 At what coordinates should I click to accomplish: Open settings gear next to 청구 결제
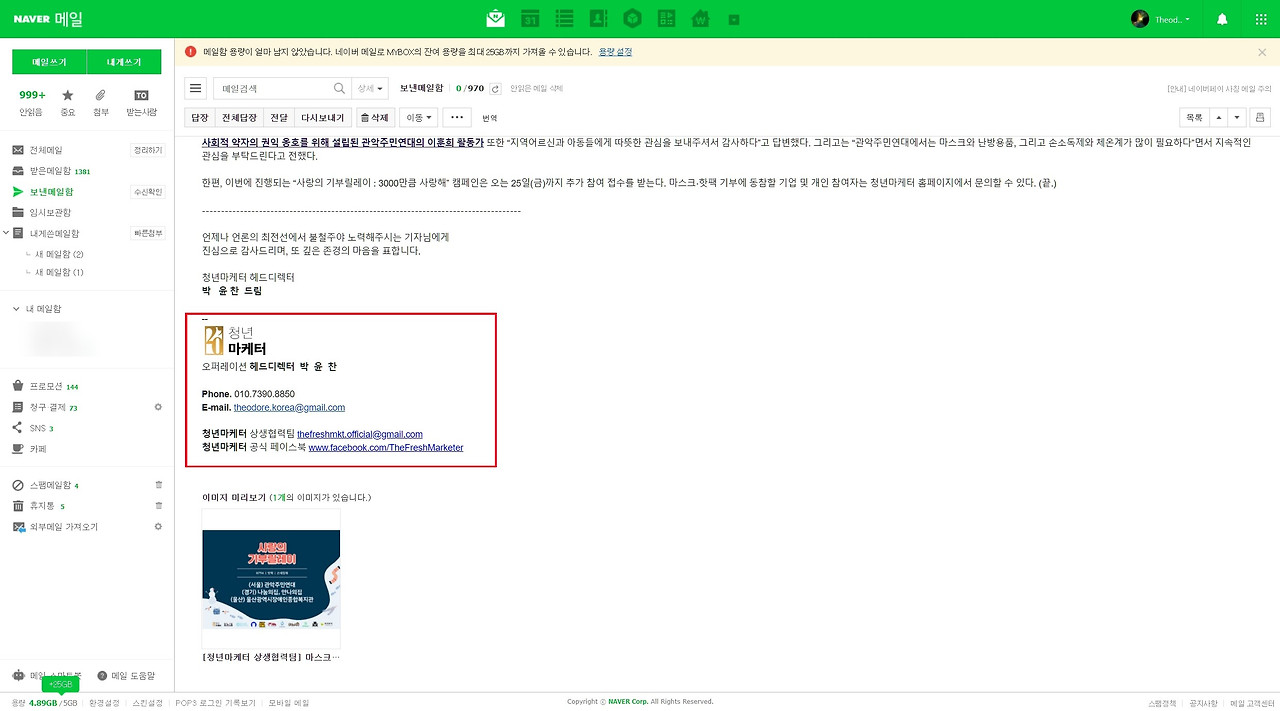pyautogui.click(x=157, y=407)
